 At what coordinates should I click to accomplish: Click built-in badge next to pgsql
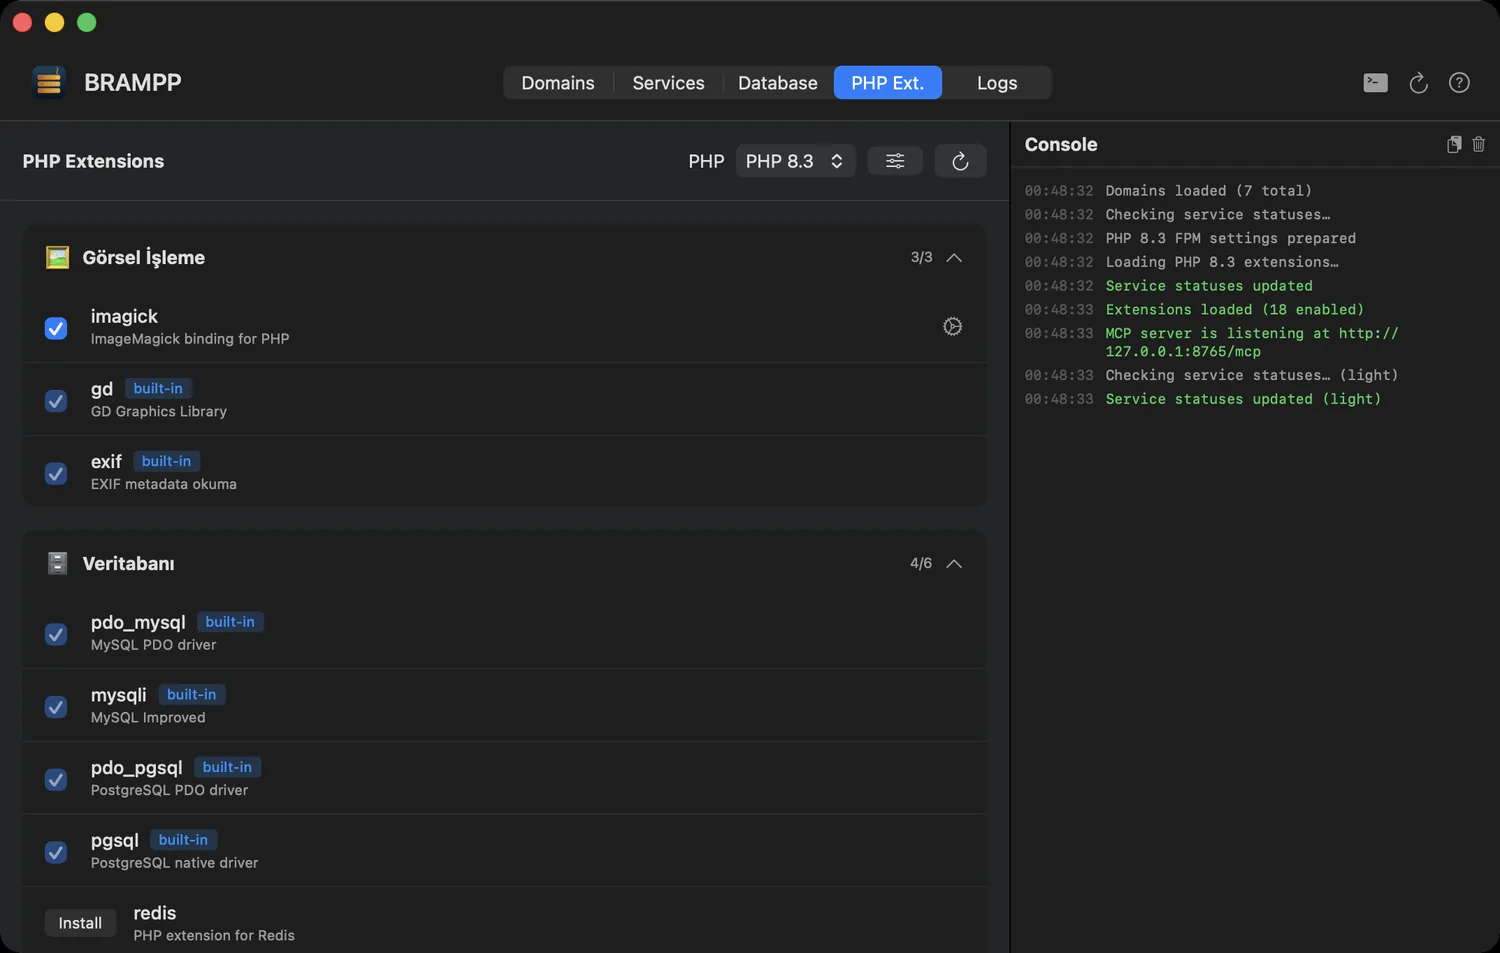tap(183, 840)
